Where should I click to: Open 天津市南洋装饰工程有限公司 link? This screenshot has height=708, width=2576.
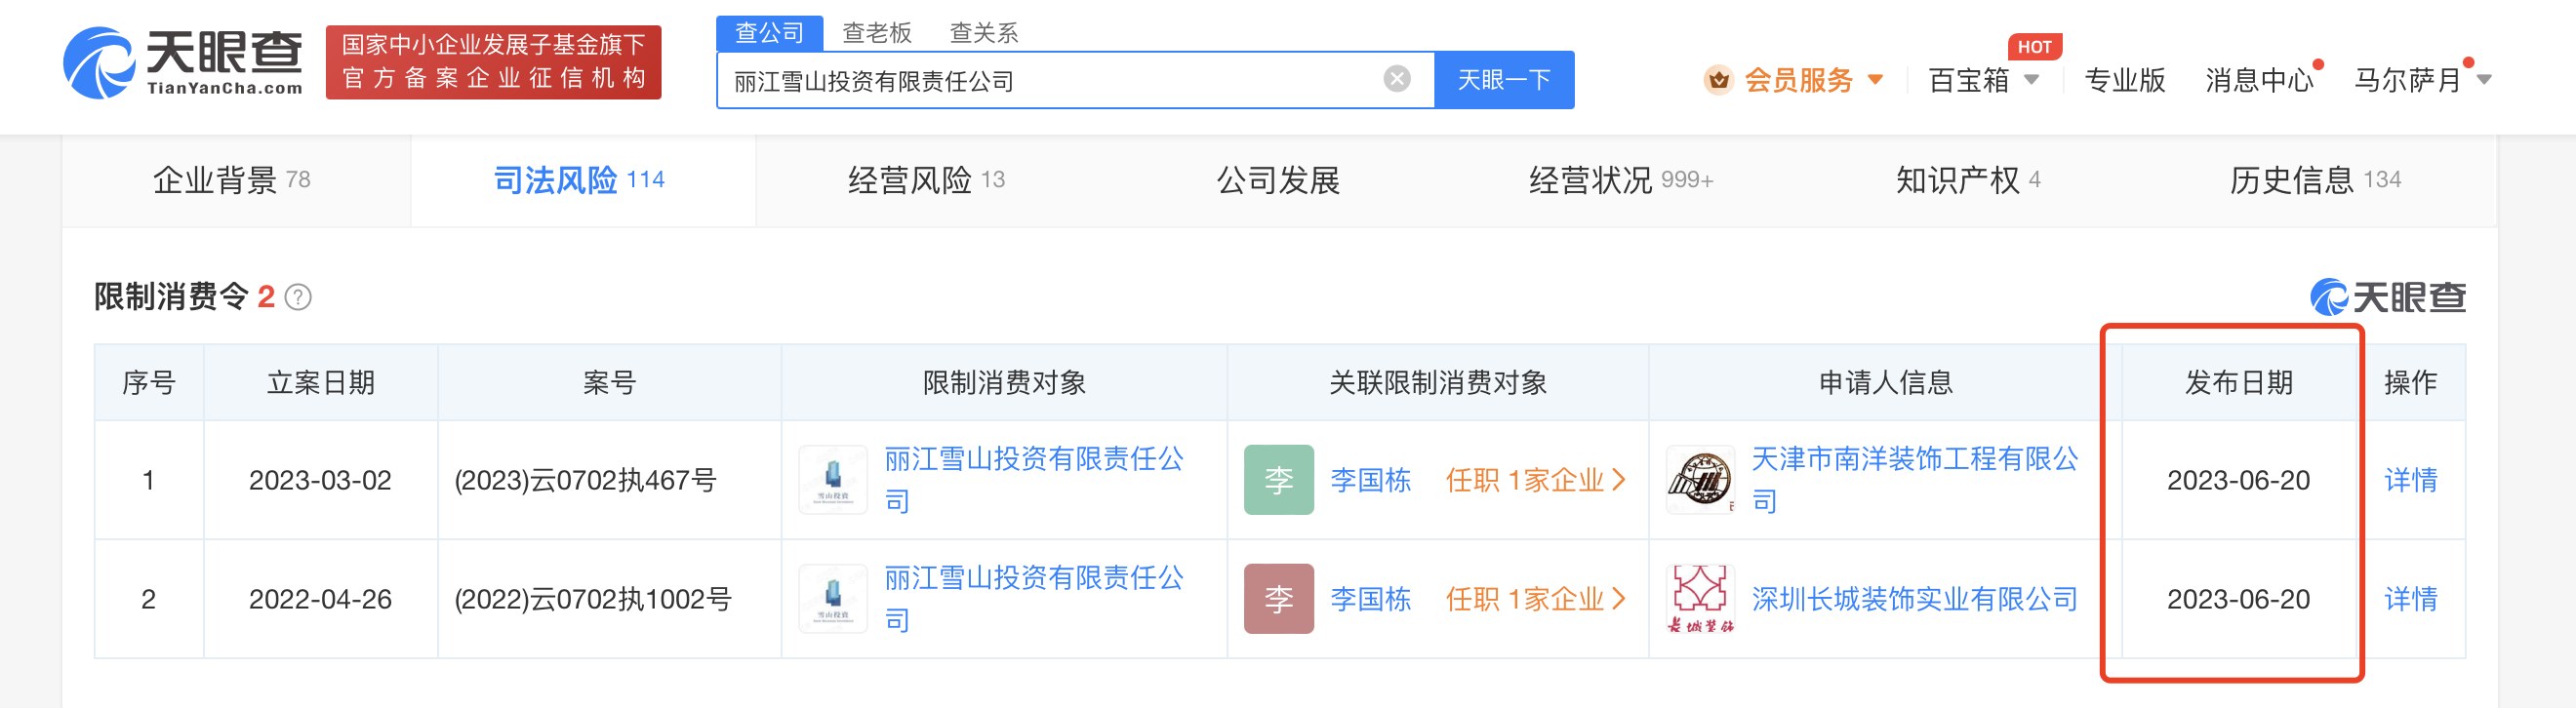pyautogui.click(x=1914, y=480)
